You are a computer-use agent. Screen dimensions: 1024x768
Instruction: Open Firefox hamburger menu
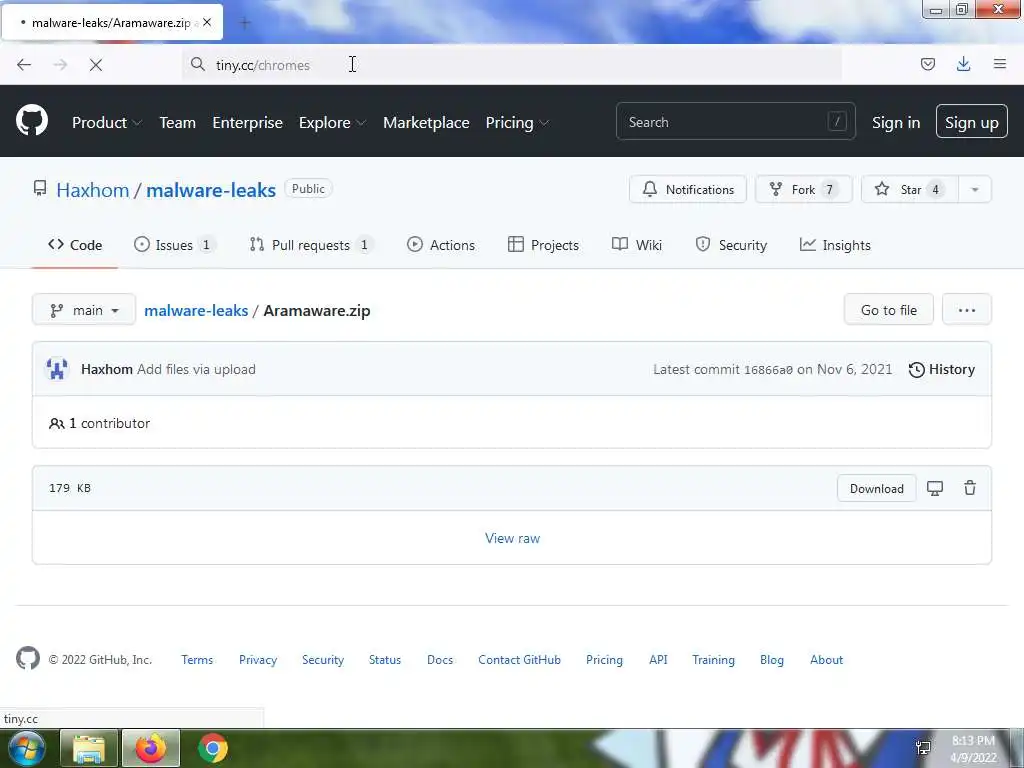coord(1000,64)
